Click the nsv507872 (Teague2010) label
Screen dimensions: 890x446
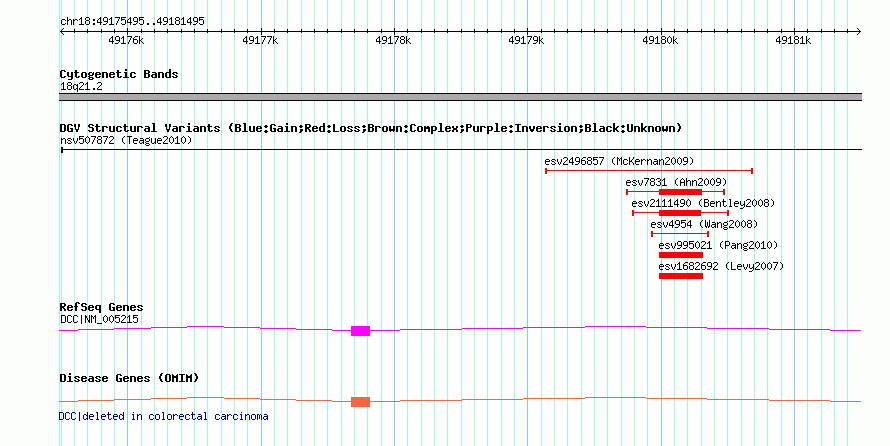click(x=126, y=140)
